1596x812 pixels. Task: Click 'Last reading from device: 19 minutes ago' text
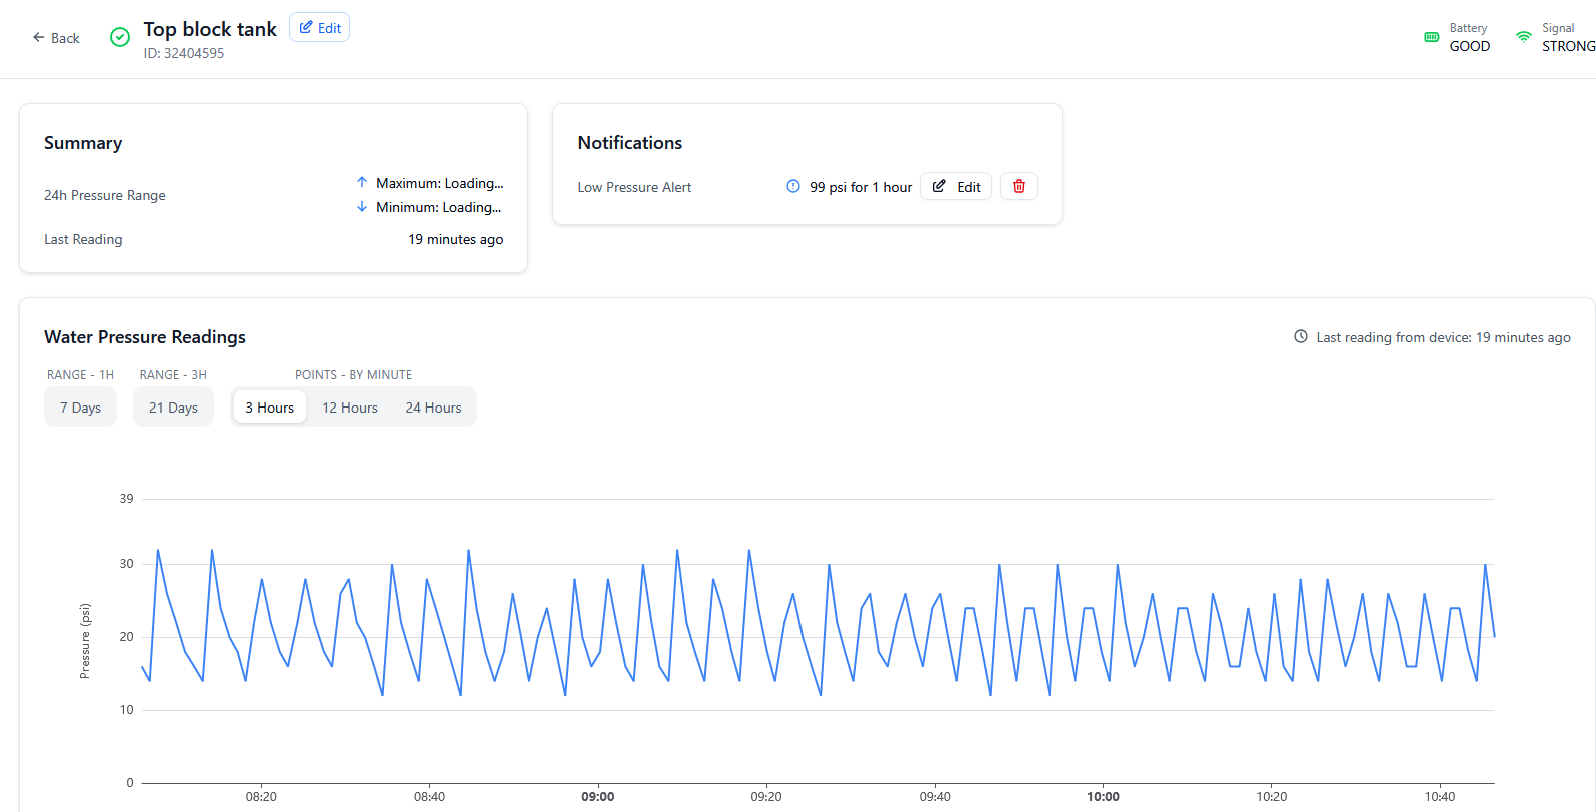click(1443, 337)
